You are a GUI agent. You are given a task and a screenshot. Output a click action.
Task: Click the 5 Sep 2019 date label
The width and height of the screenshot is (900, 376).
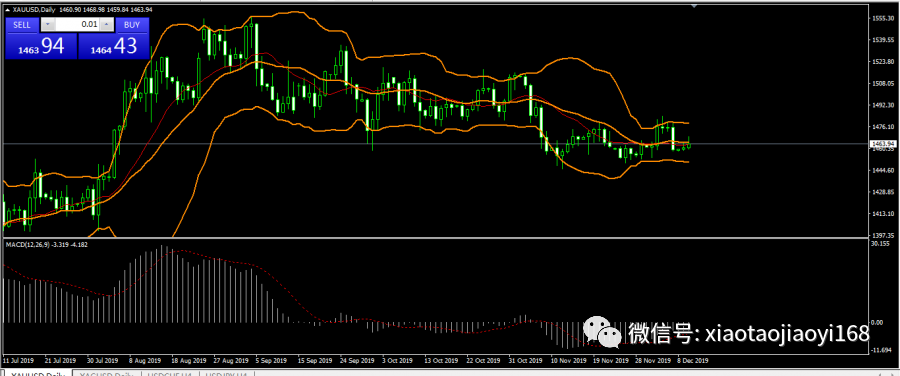[271, 361]
